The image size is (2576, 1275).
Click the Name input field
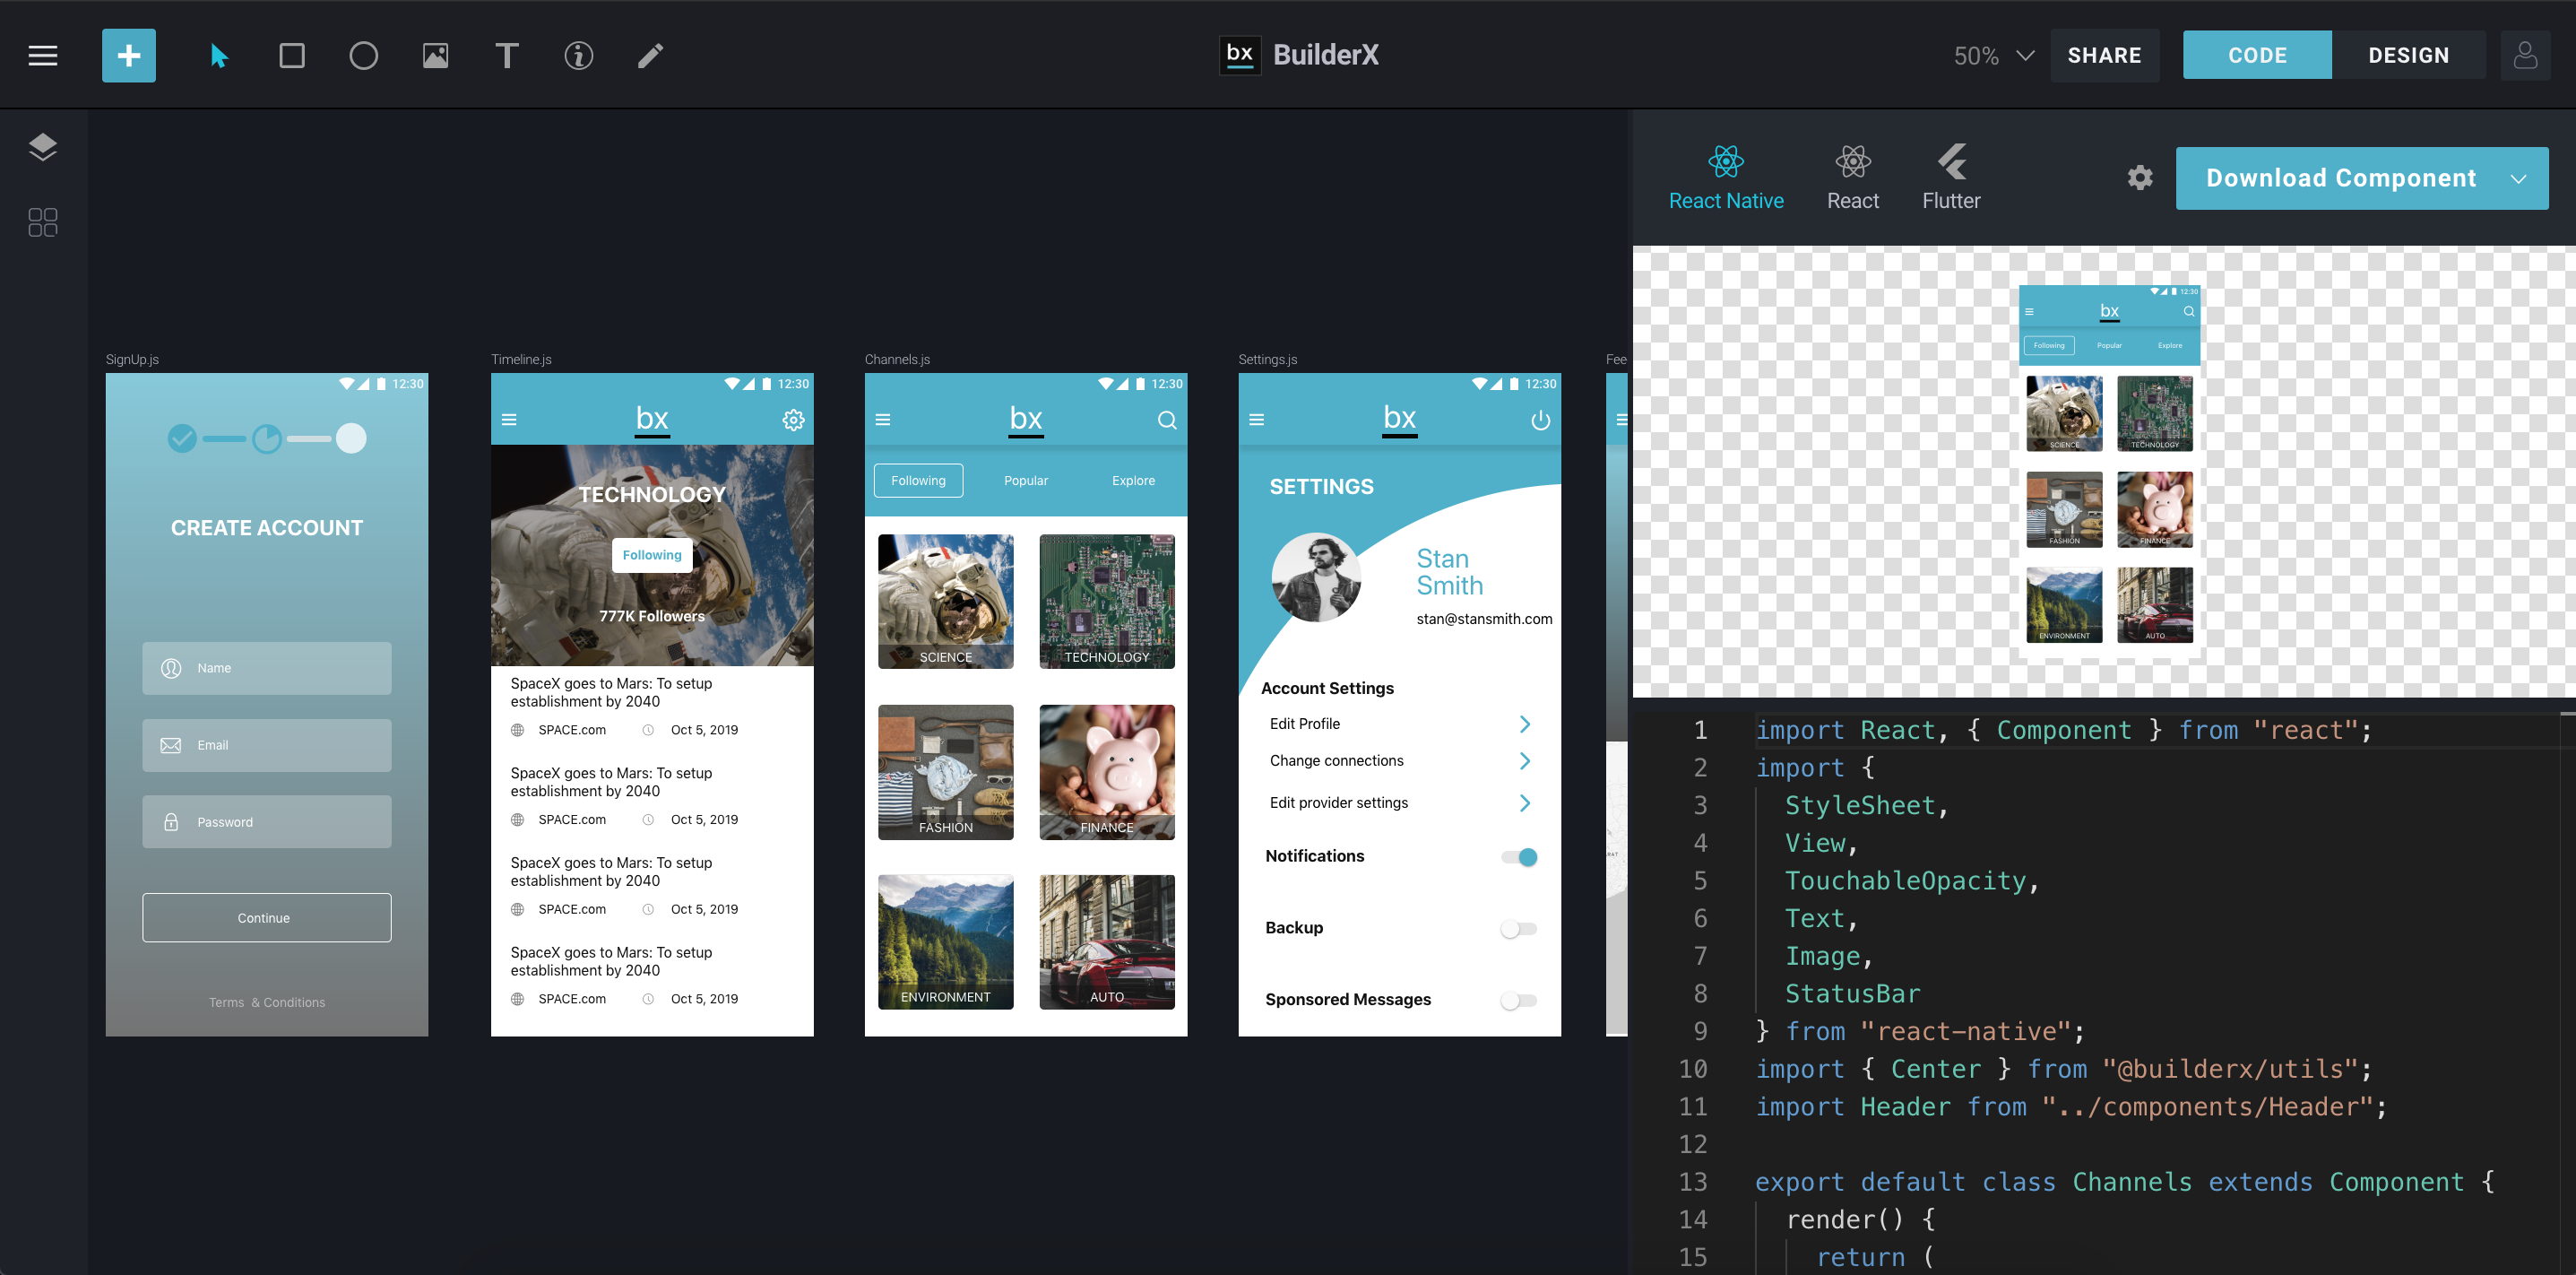coord(266,668)
